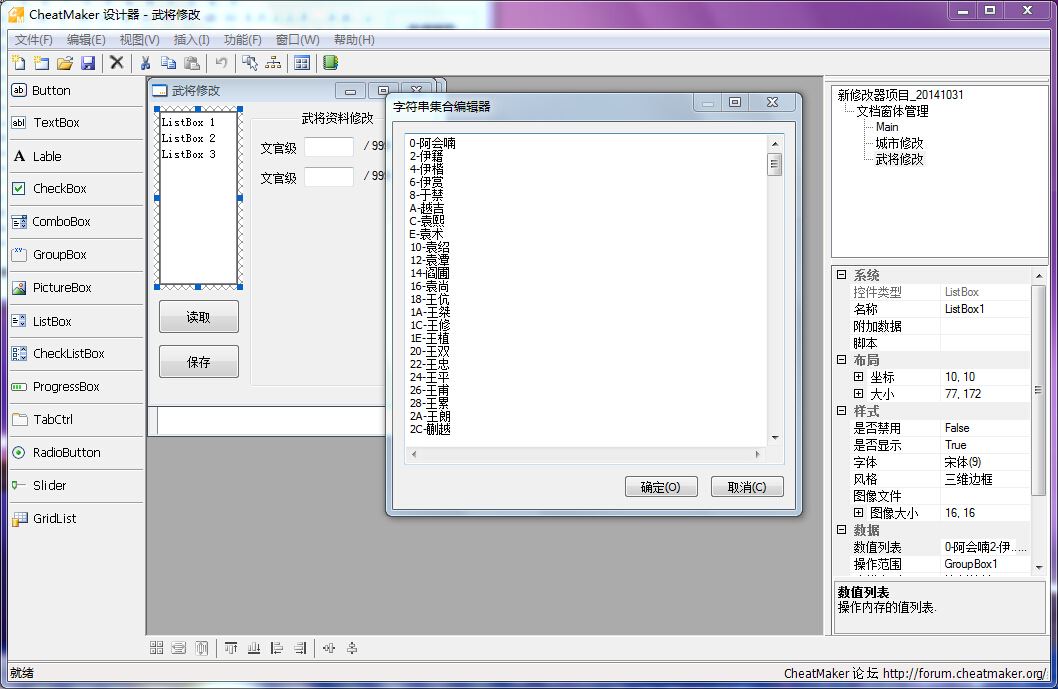Click the align left icon in bottom toolbar
The width and height of the screenshot is (1058, 689).
click(x=277, y=648)
